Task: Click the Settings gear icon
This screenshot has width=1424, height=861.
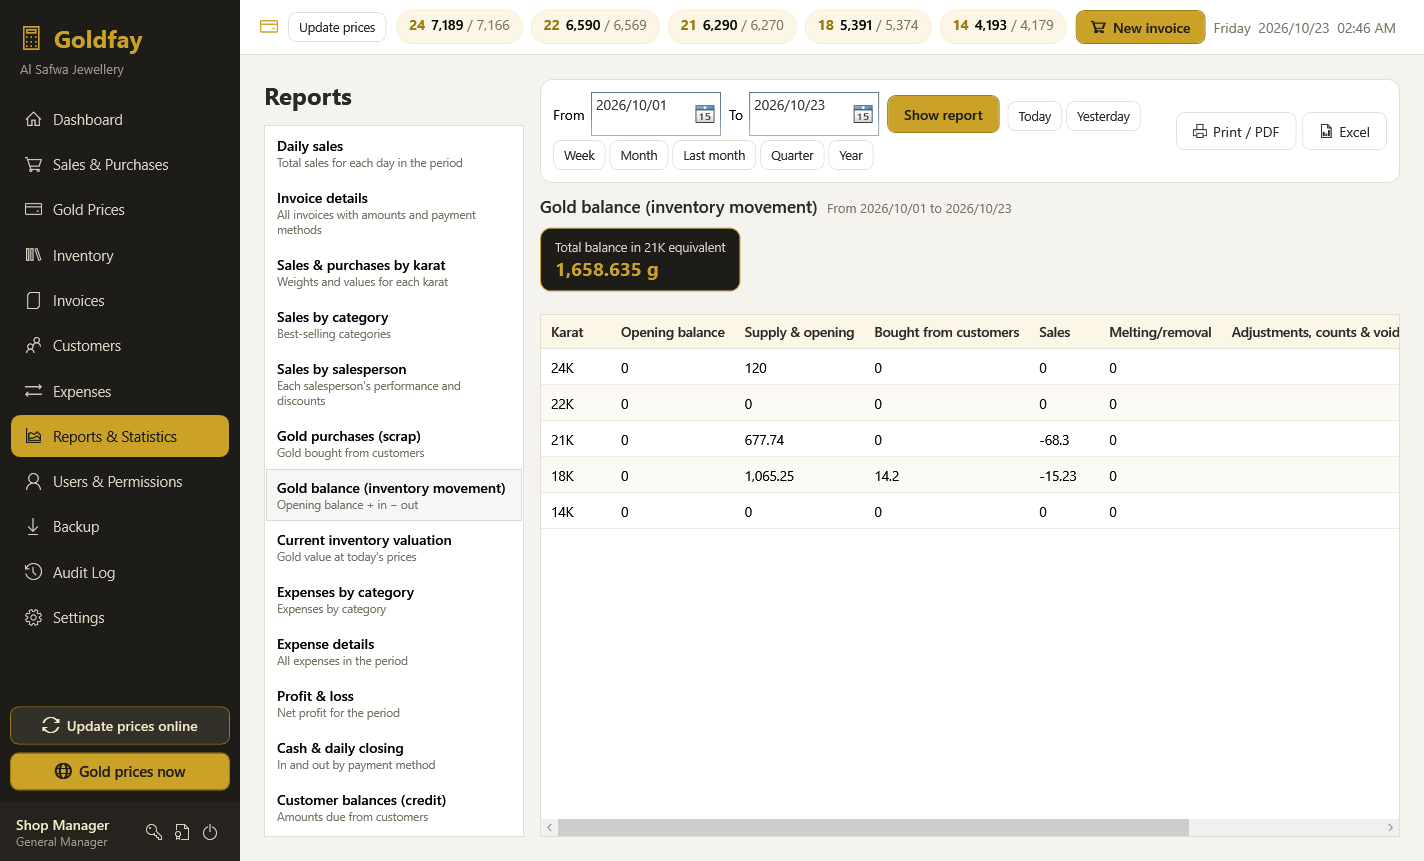Action: tap(34, 617)
